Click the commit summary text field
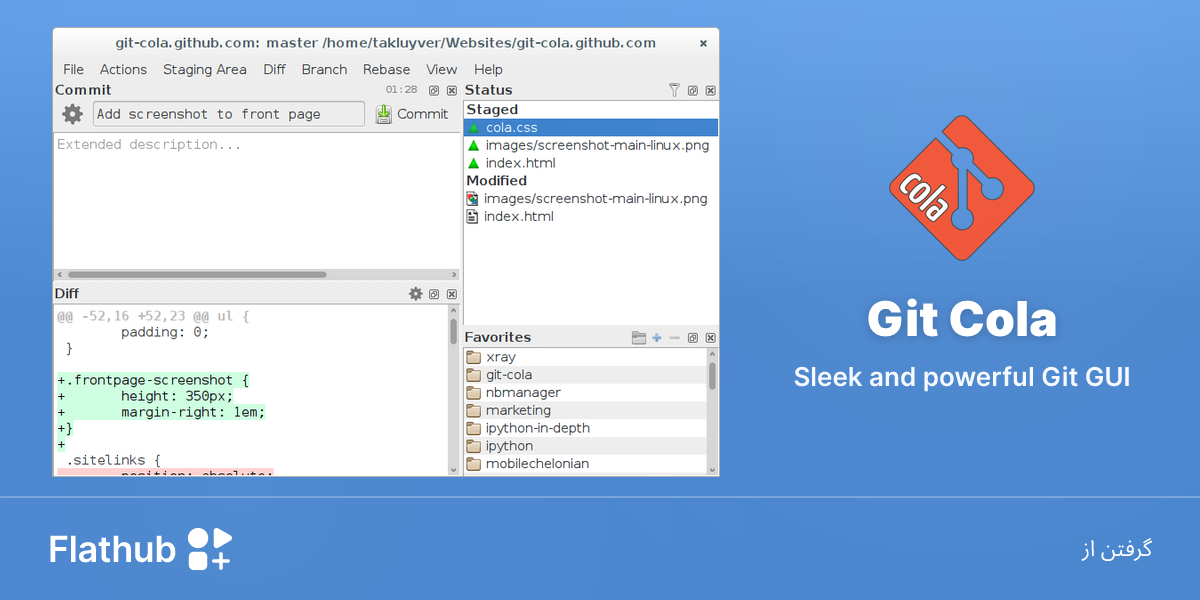Image resolution: width=1200 pixels, height=600 pixels. 229,114
